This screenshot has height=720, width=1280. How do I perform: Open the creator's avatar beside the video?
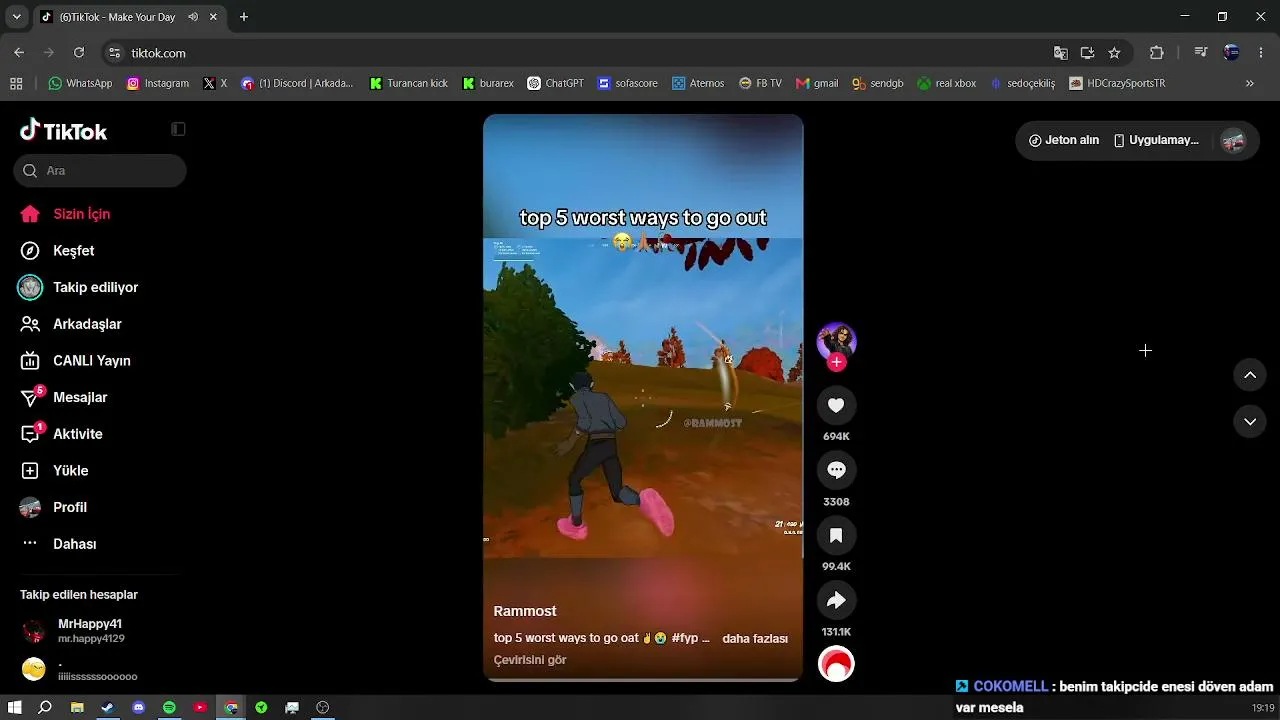[836, 341]
